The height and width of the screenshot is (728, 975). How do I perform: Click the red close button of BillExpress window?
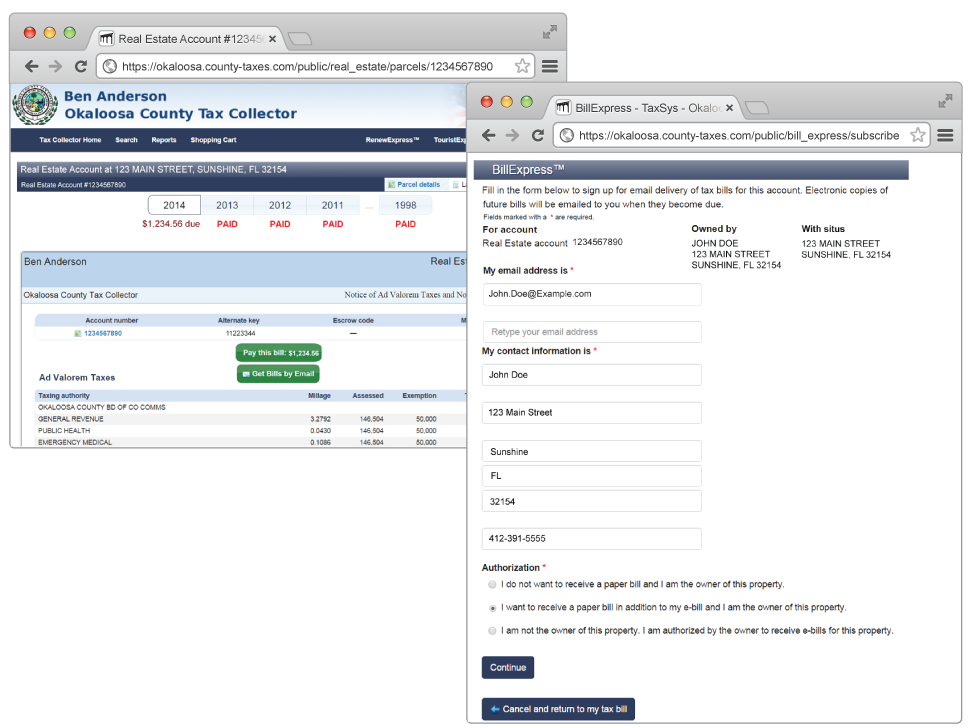point(487,101)
